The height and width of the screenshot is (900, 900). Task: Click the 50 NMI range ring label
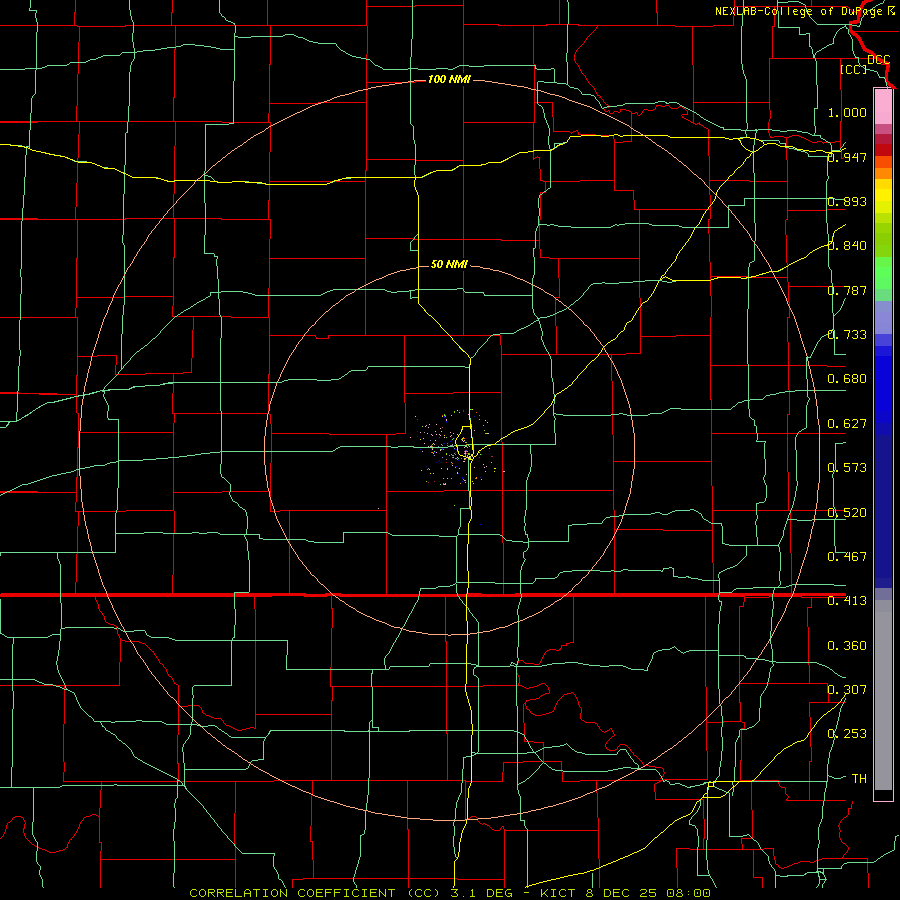[x=449, y=264]
